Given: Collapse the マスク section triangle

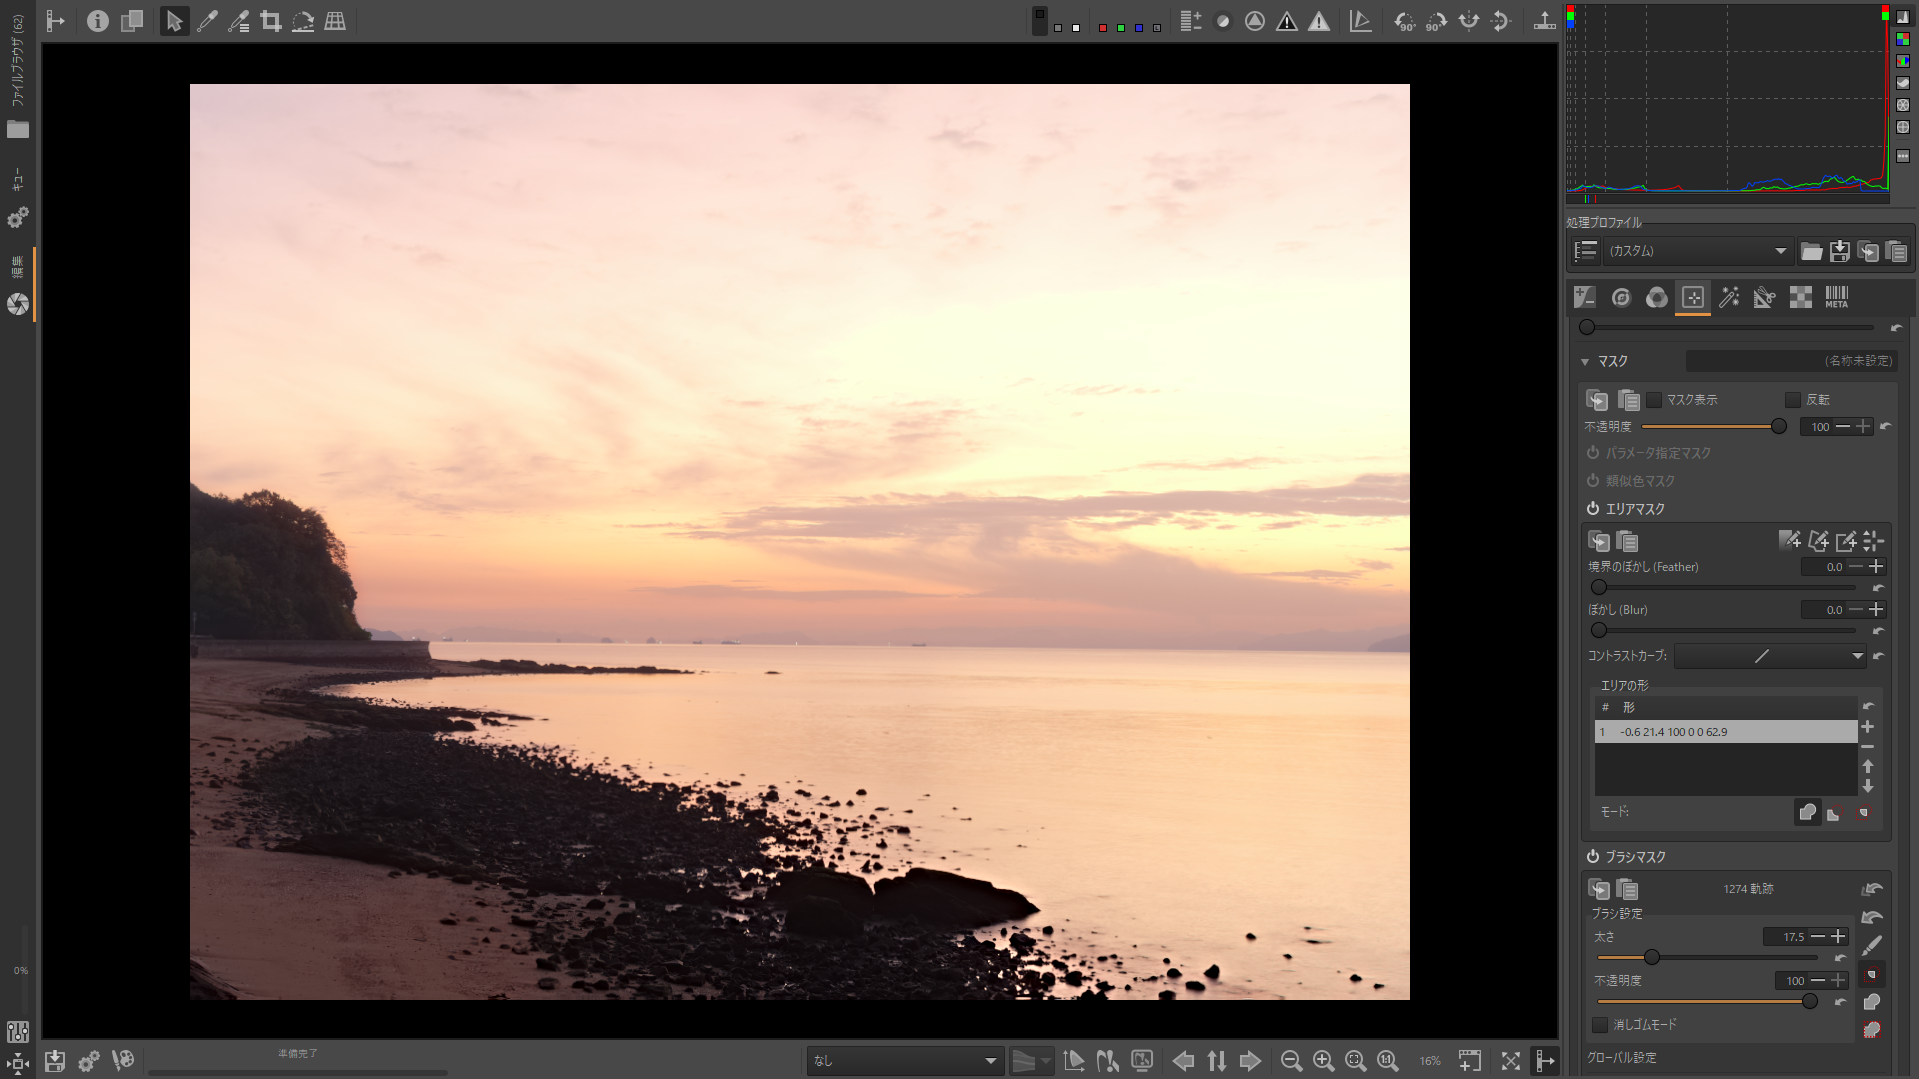Looking at the screenshot, I should [x=1585, y=362].
